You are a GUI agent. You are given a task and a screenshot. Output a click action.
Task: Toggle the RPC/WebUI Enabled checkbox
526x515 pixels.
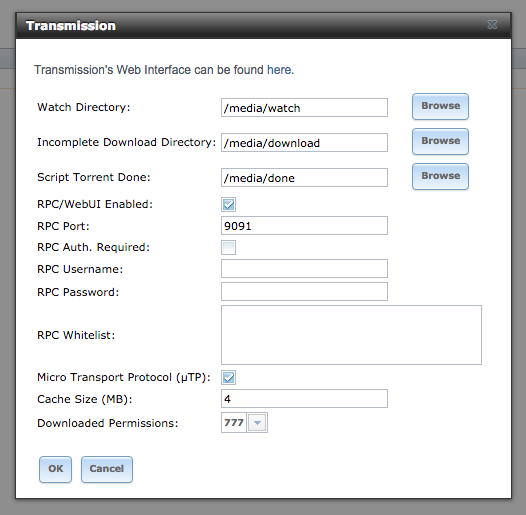pos(228,204)
